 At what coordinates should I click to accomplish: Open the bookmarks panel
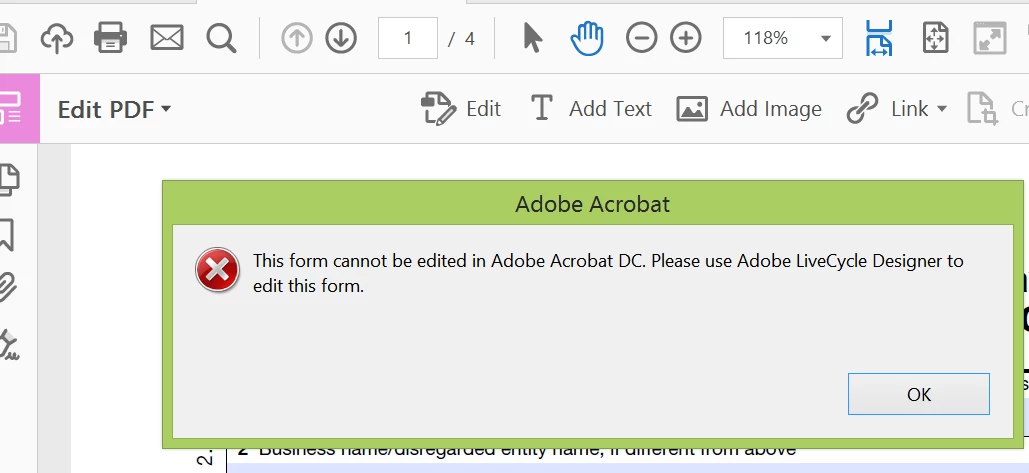pos(7,235)
